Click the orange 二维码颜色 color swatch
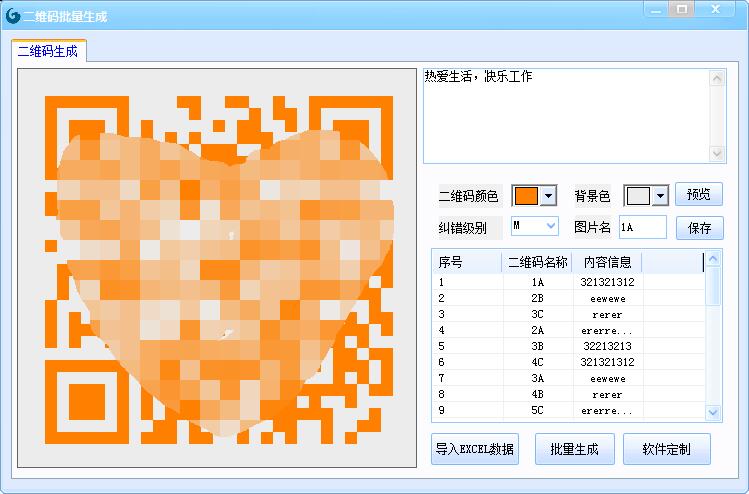Image resolution: width=749 pixels, height=494 pixels. 526,196
